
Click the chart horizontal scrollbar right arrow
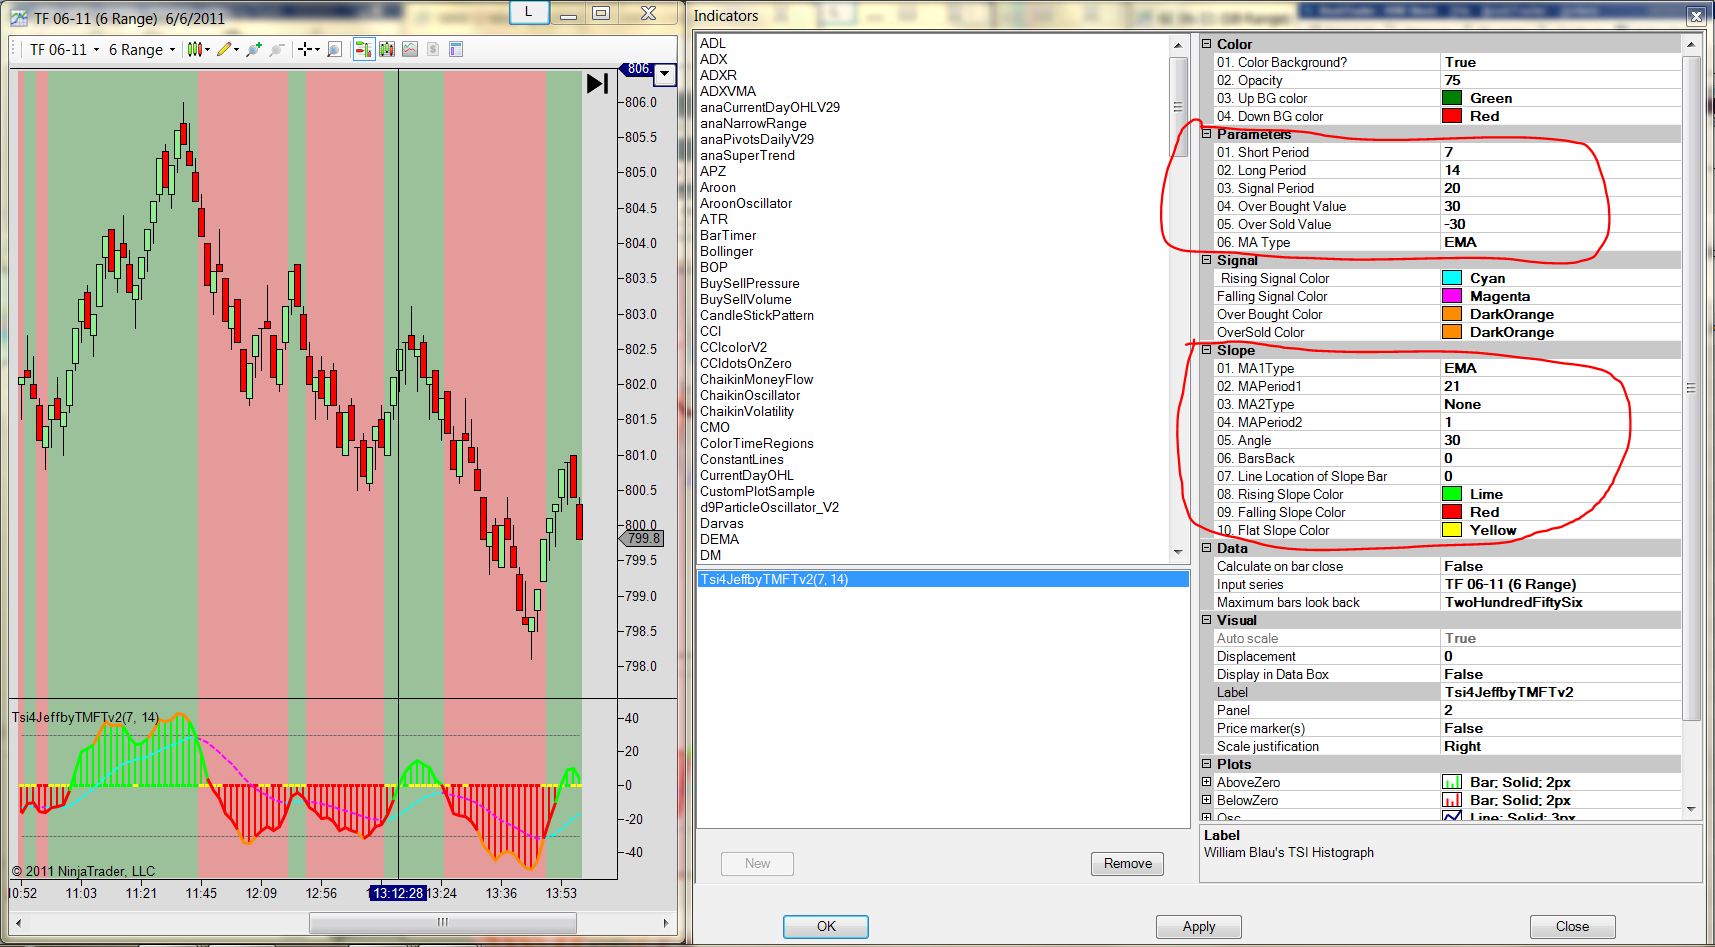pos(666,922)
